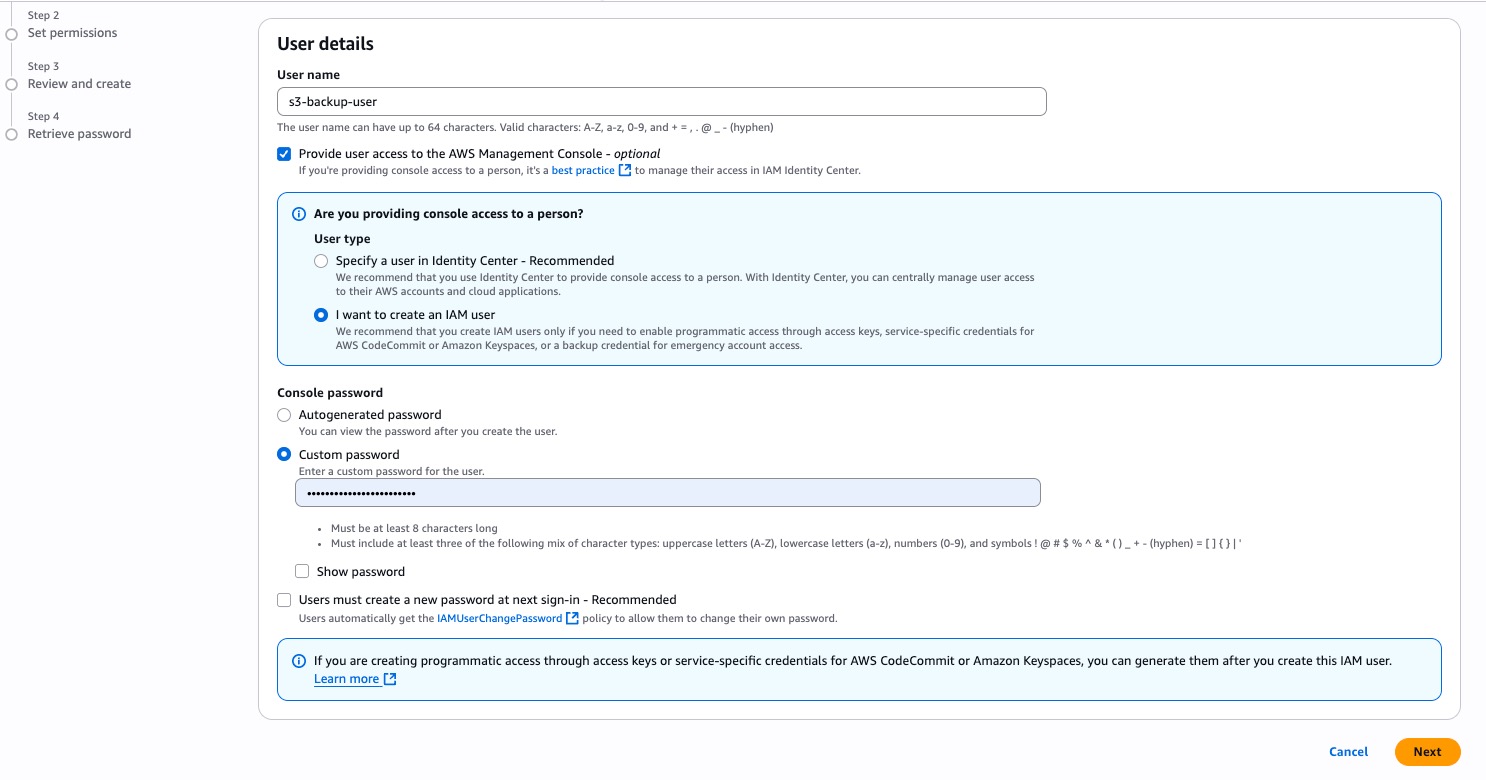The height and width of the screenshot is (780, 1486).
Task: Click external link icon after IAMUserChangePassword
Action: (572, 618)
